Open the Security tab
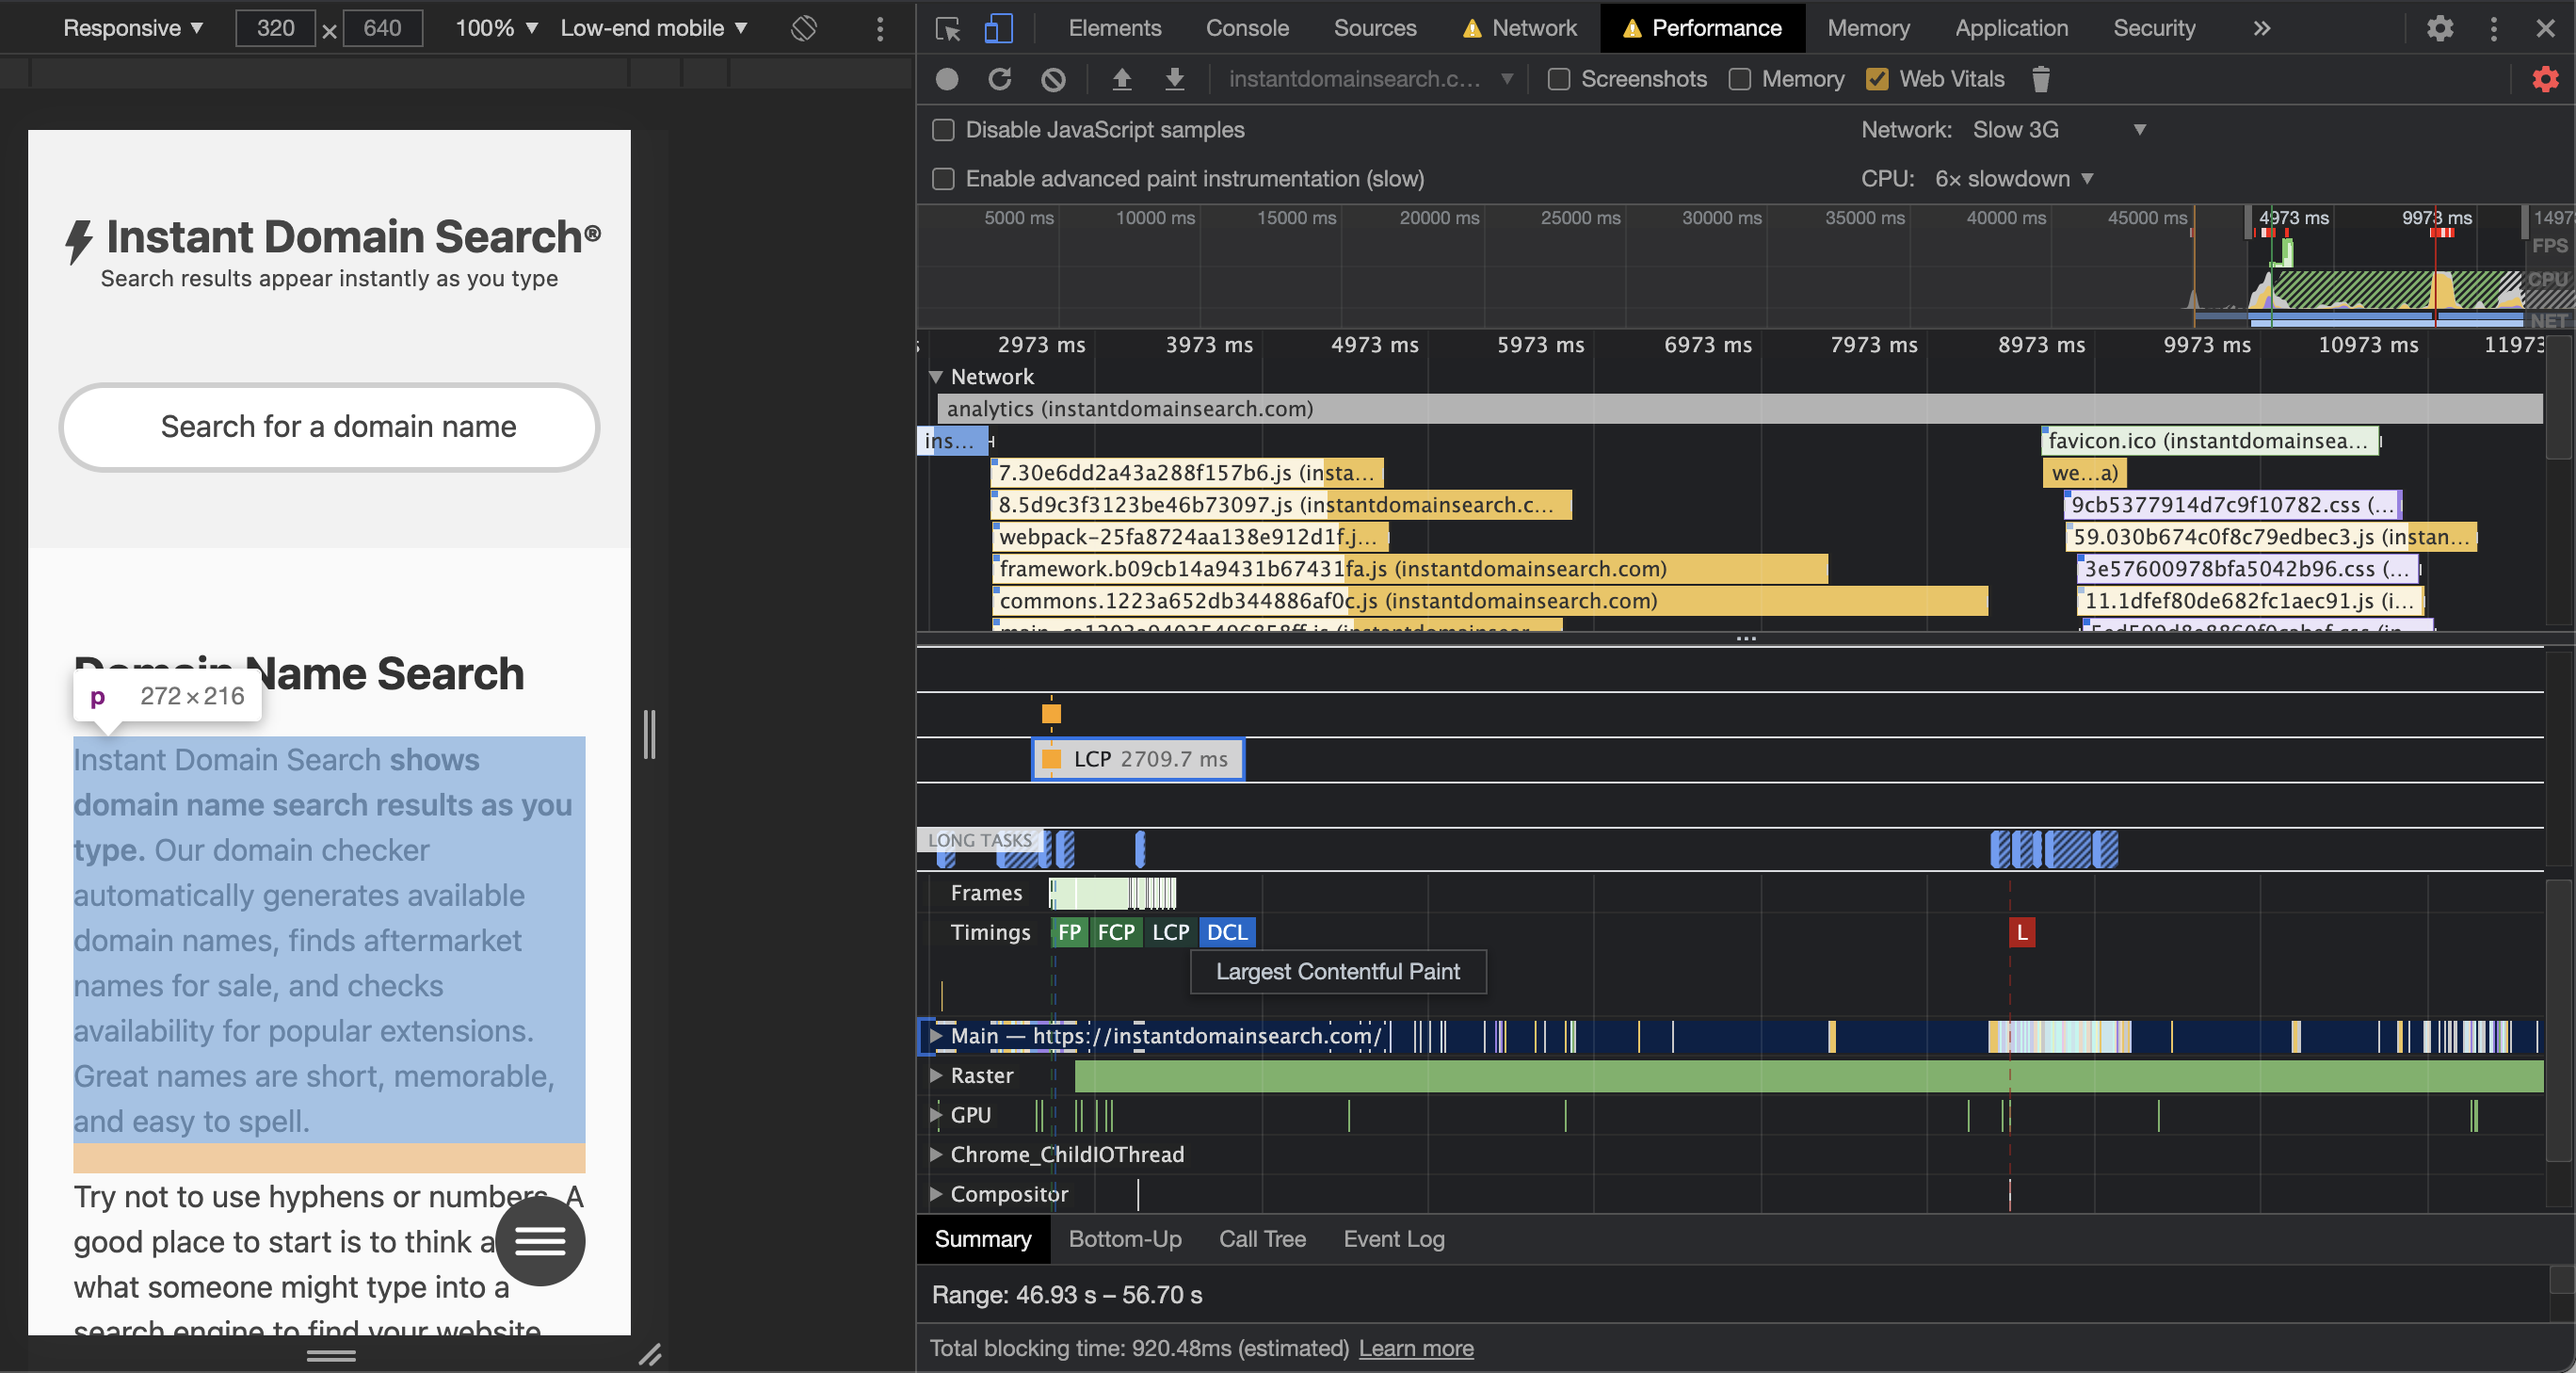 point(2154,28)
